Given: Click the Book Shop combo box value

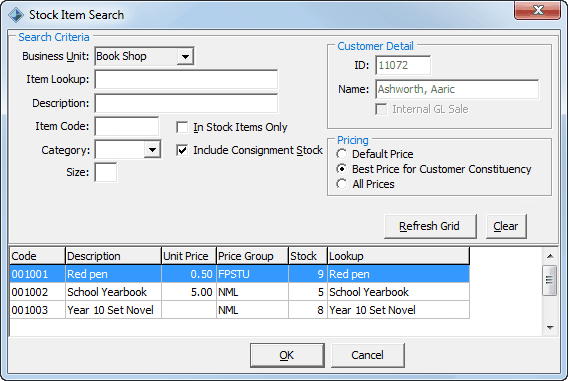Looking at the screenshot, I should tap(136, 56).
